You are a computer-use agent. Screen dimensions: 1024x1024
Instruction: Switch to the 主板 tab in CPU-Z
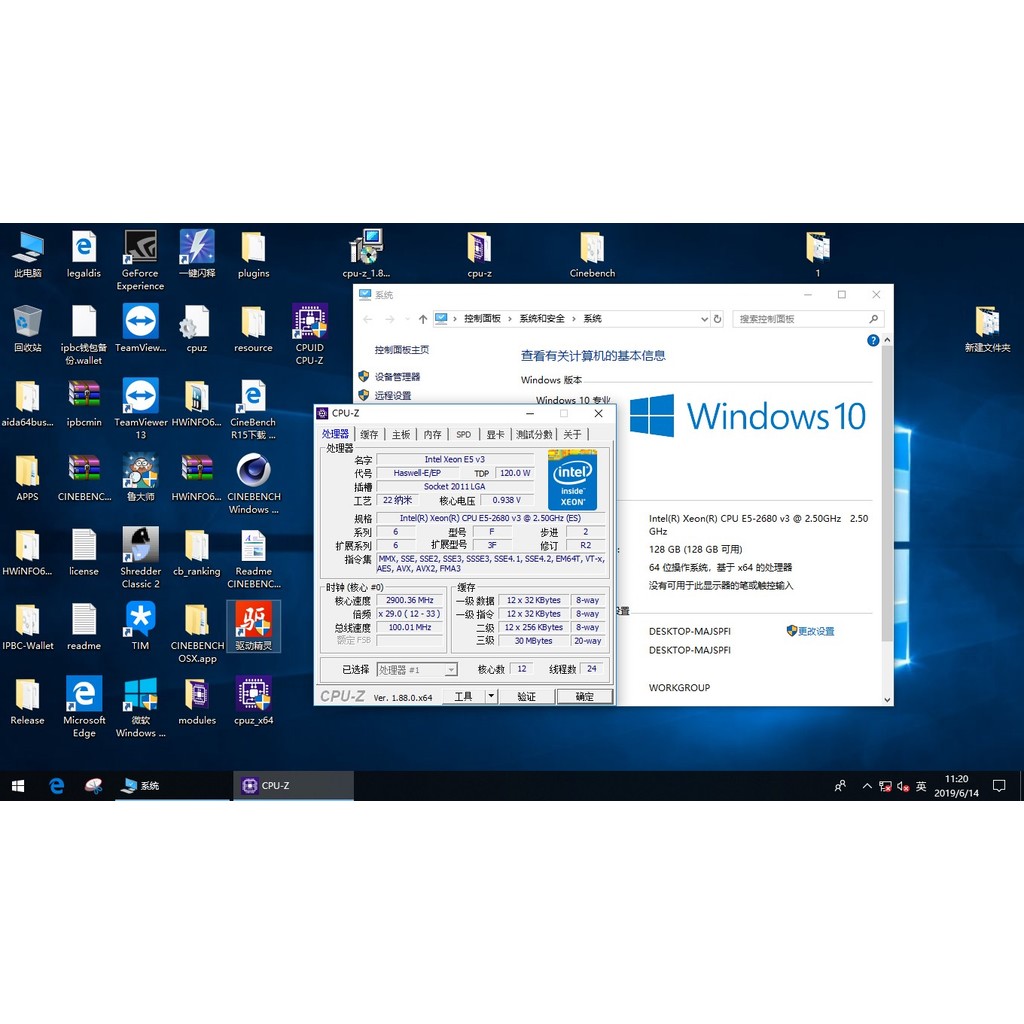pos(401,434)
